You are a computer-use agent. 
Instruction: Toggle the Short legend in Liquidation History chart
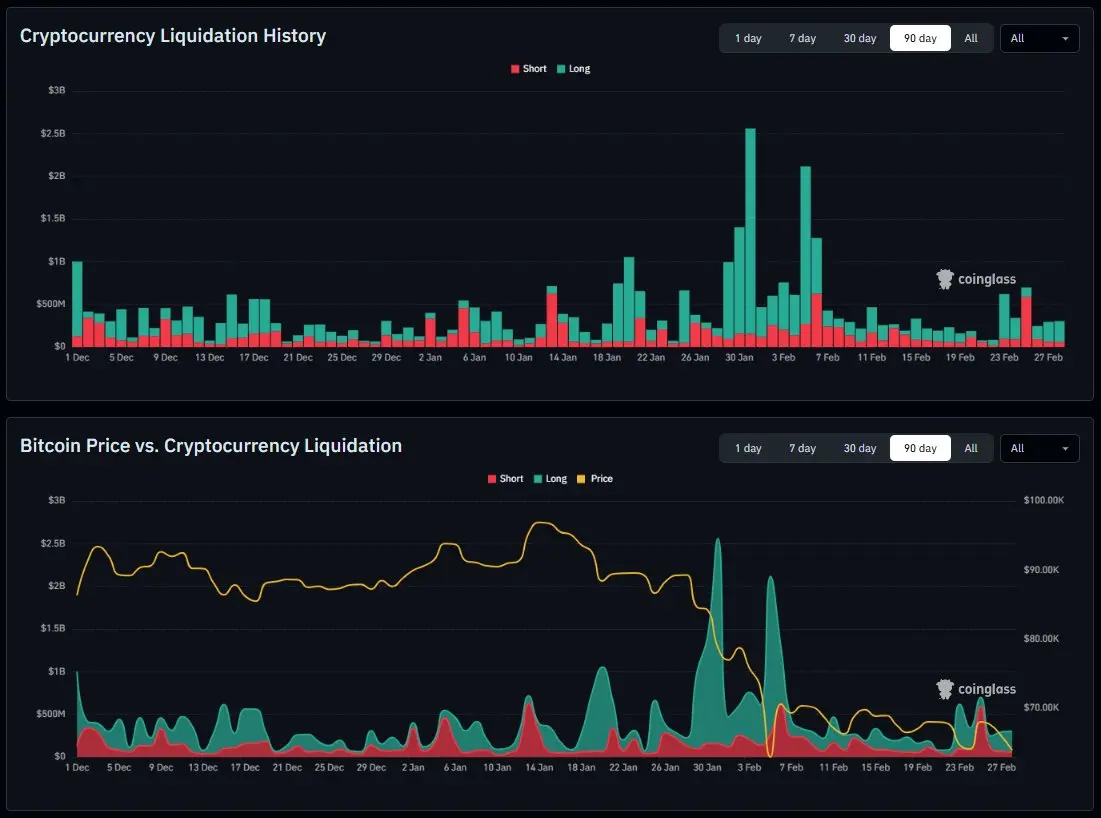click(529, 69)
